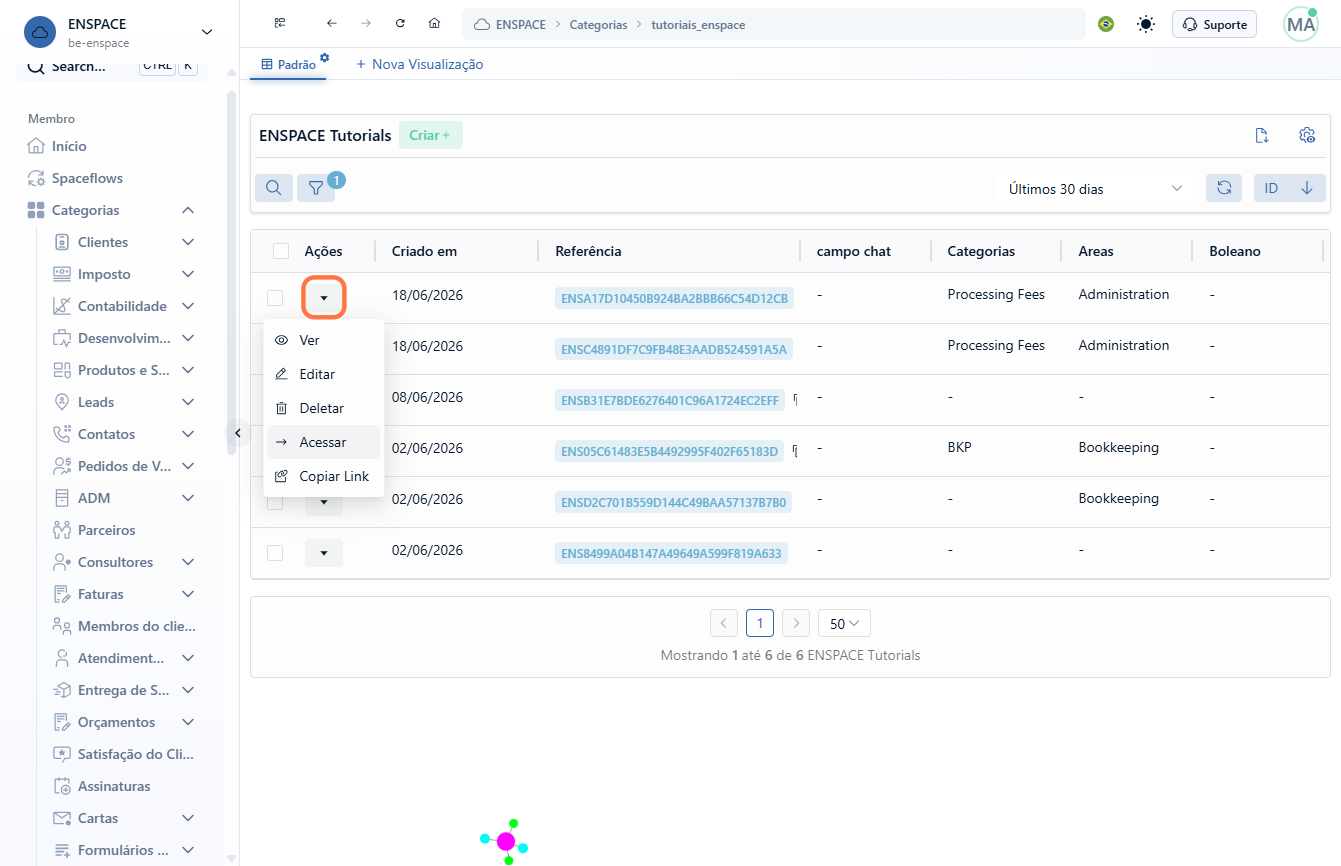The image size is (1341, 866).
Task: Open the Últimos 30 dias dropdown
Action: click(x=1095, y=188)
